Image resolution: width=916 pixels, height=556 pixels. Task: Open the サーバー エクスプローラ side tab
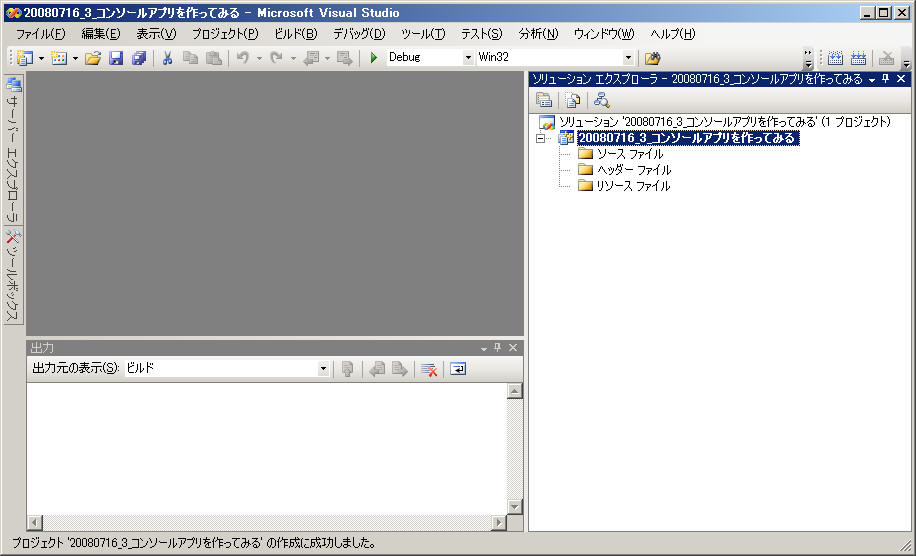click(x=13, y=150)
